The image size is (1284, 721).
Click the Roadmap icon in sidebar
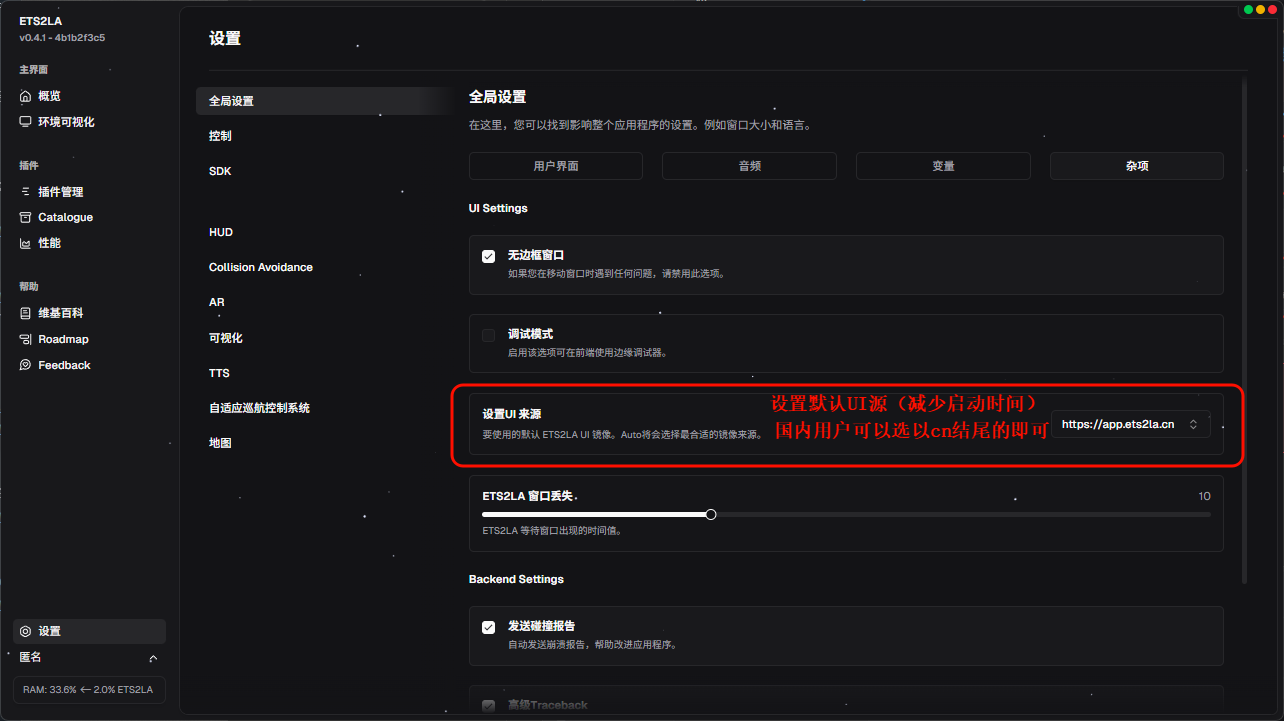click(x=26, y=339)
